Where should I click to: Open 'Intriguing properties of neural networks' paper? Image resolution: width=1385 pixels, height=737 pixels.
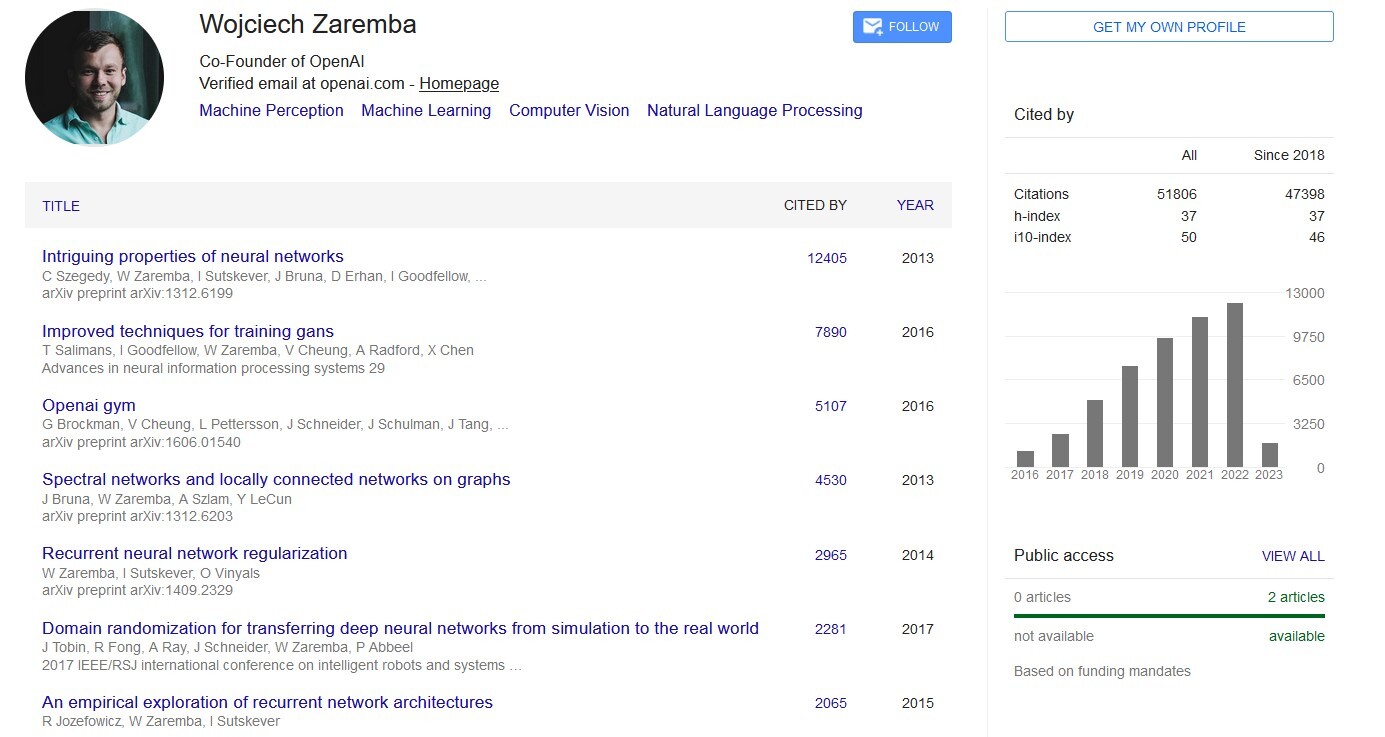[193, 257]
